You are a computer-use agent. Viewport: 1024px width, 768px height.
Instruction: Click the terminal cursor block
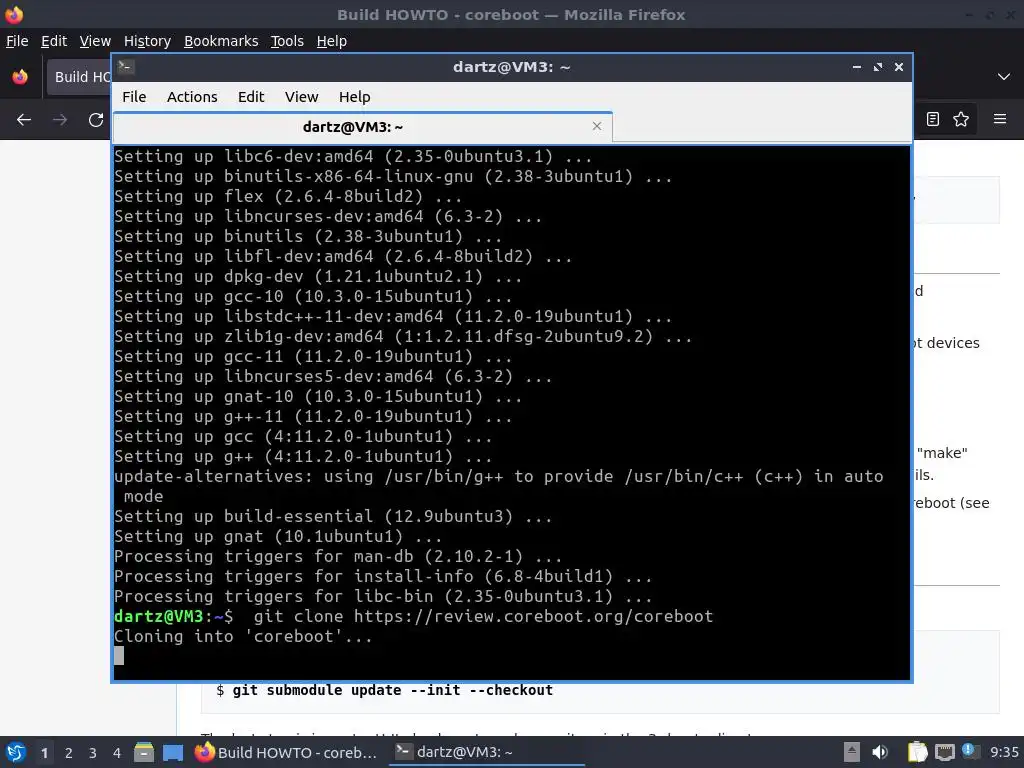119,656
